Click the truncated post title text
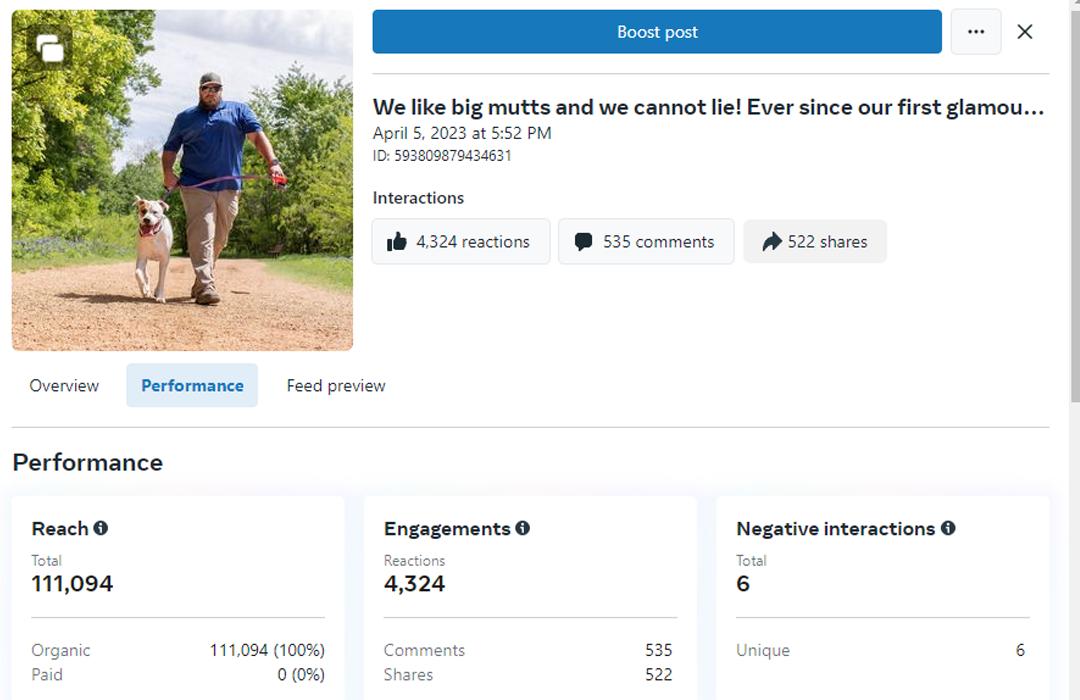Viewport: 1080px width, 700px height. click(708, 107)
